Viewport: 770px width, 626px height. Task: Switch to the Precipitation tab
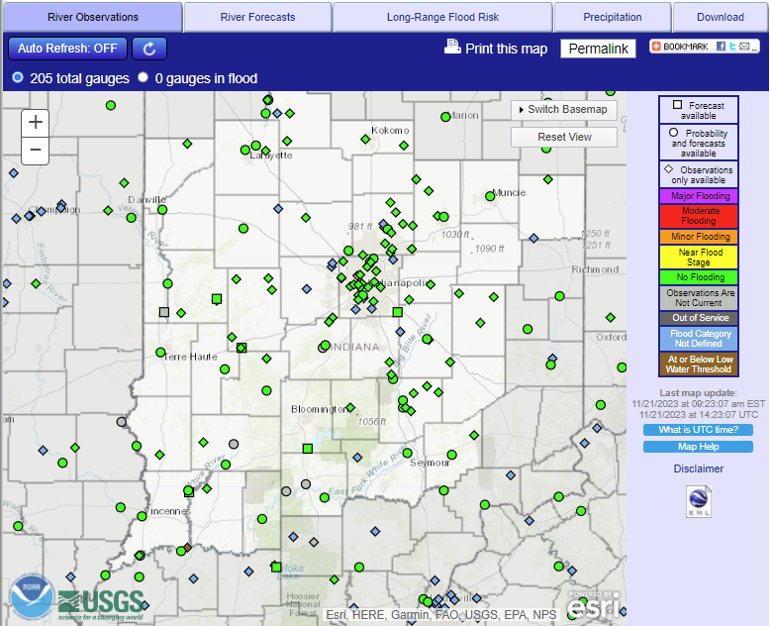tap(612, 17)
